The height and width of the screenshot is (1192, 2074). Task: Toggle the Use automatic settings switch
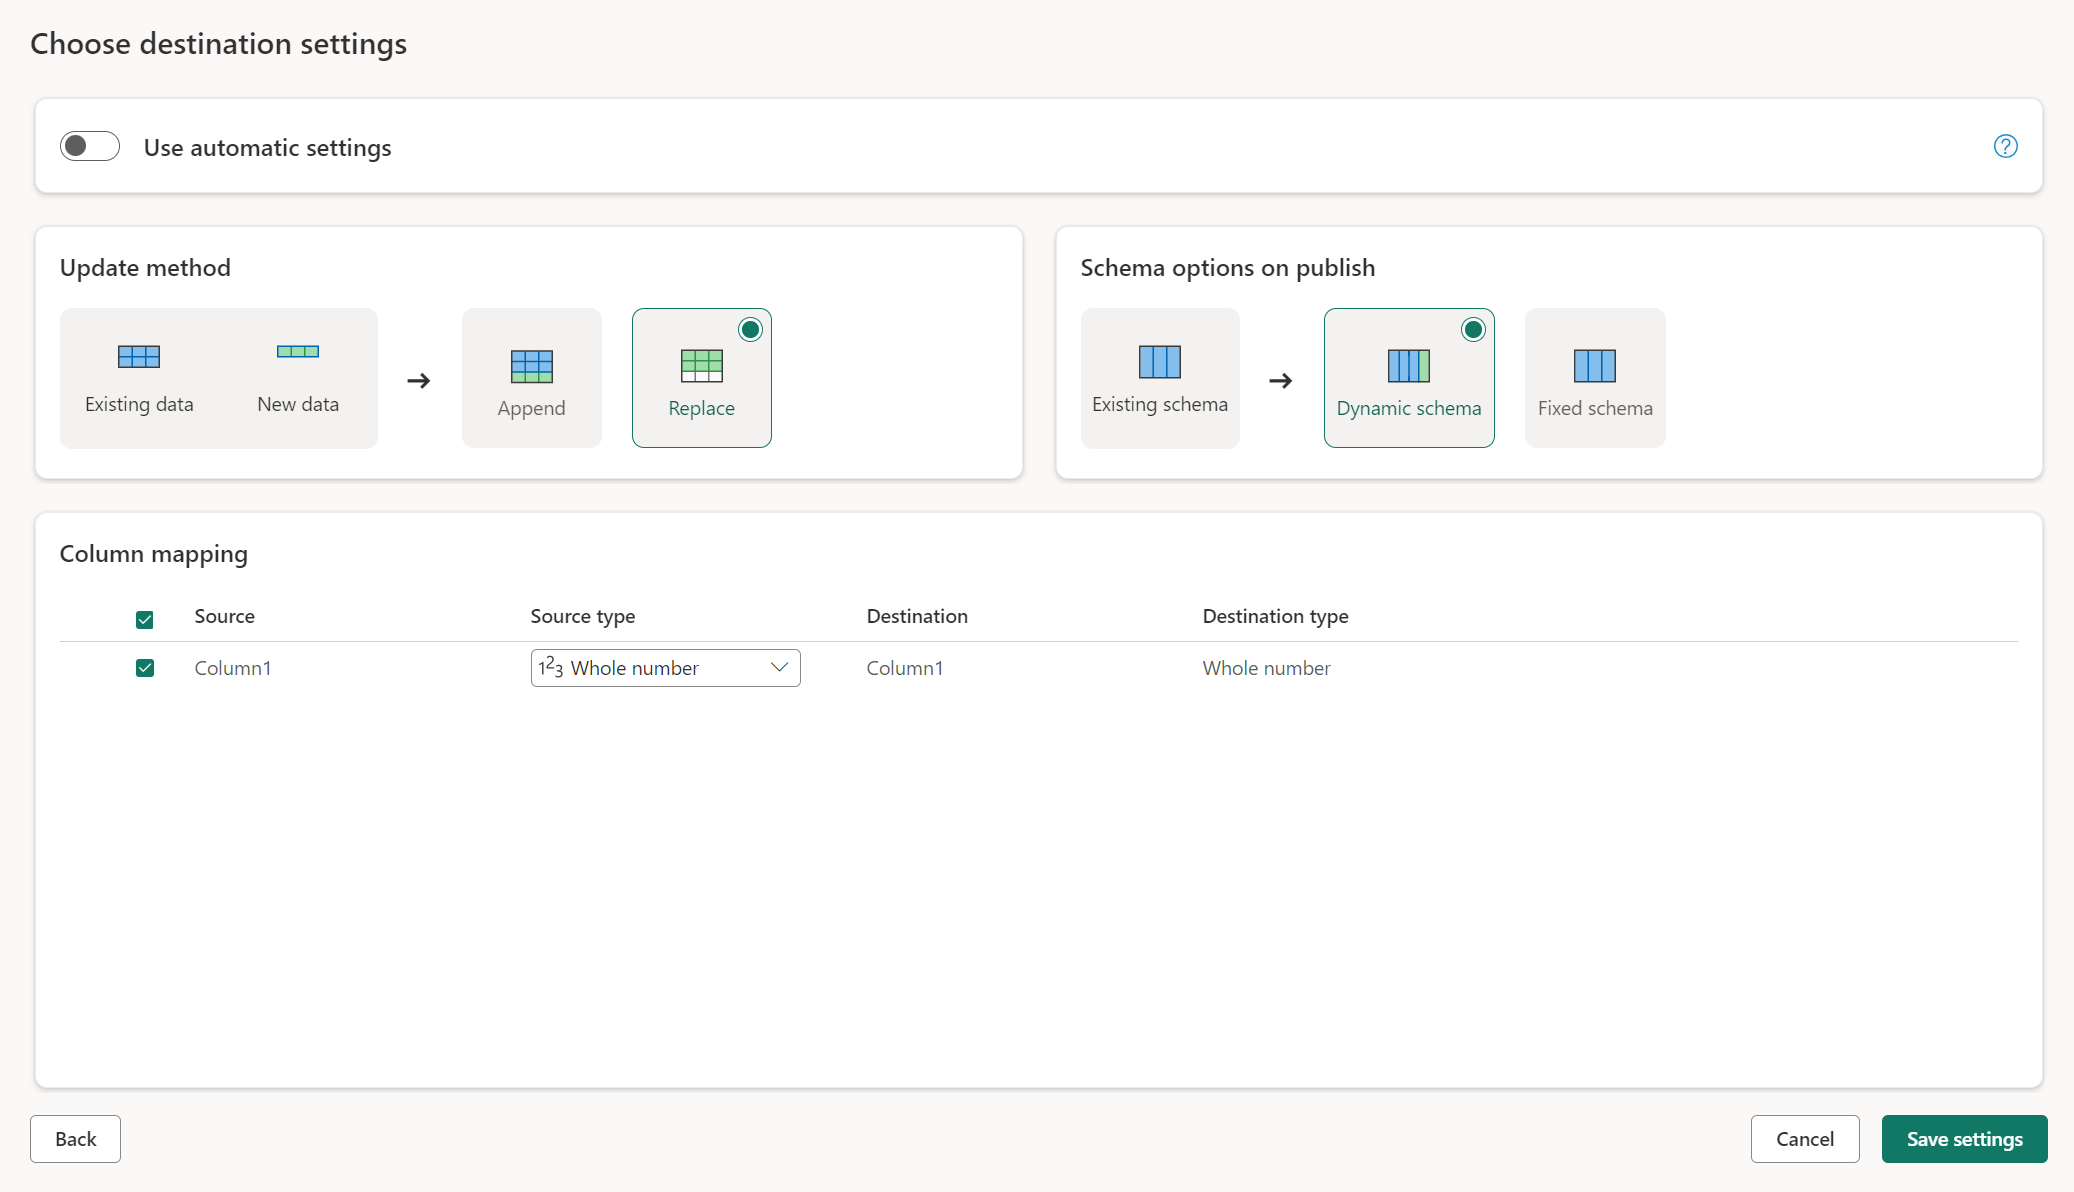tap(88, 145)
